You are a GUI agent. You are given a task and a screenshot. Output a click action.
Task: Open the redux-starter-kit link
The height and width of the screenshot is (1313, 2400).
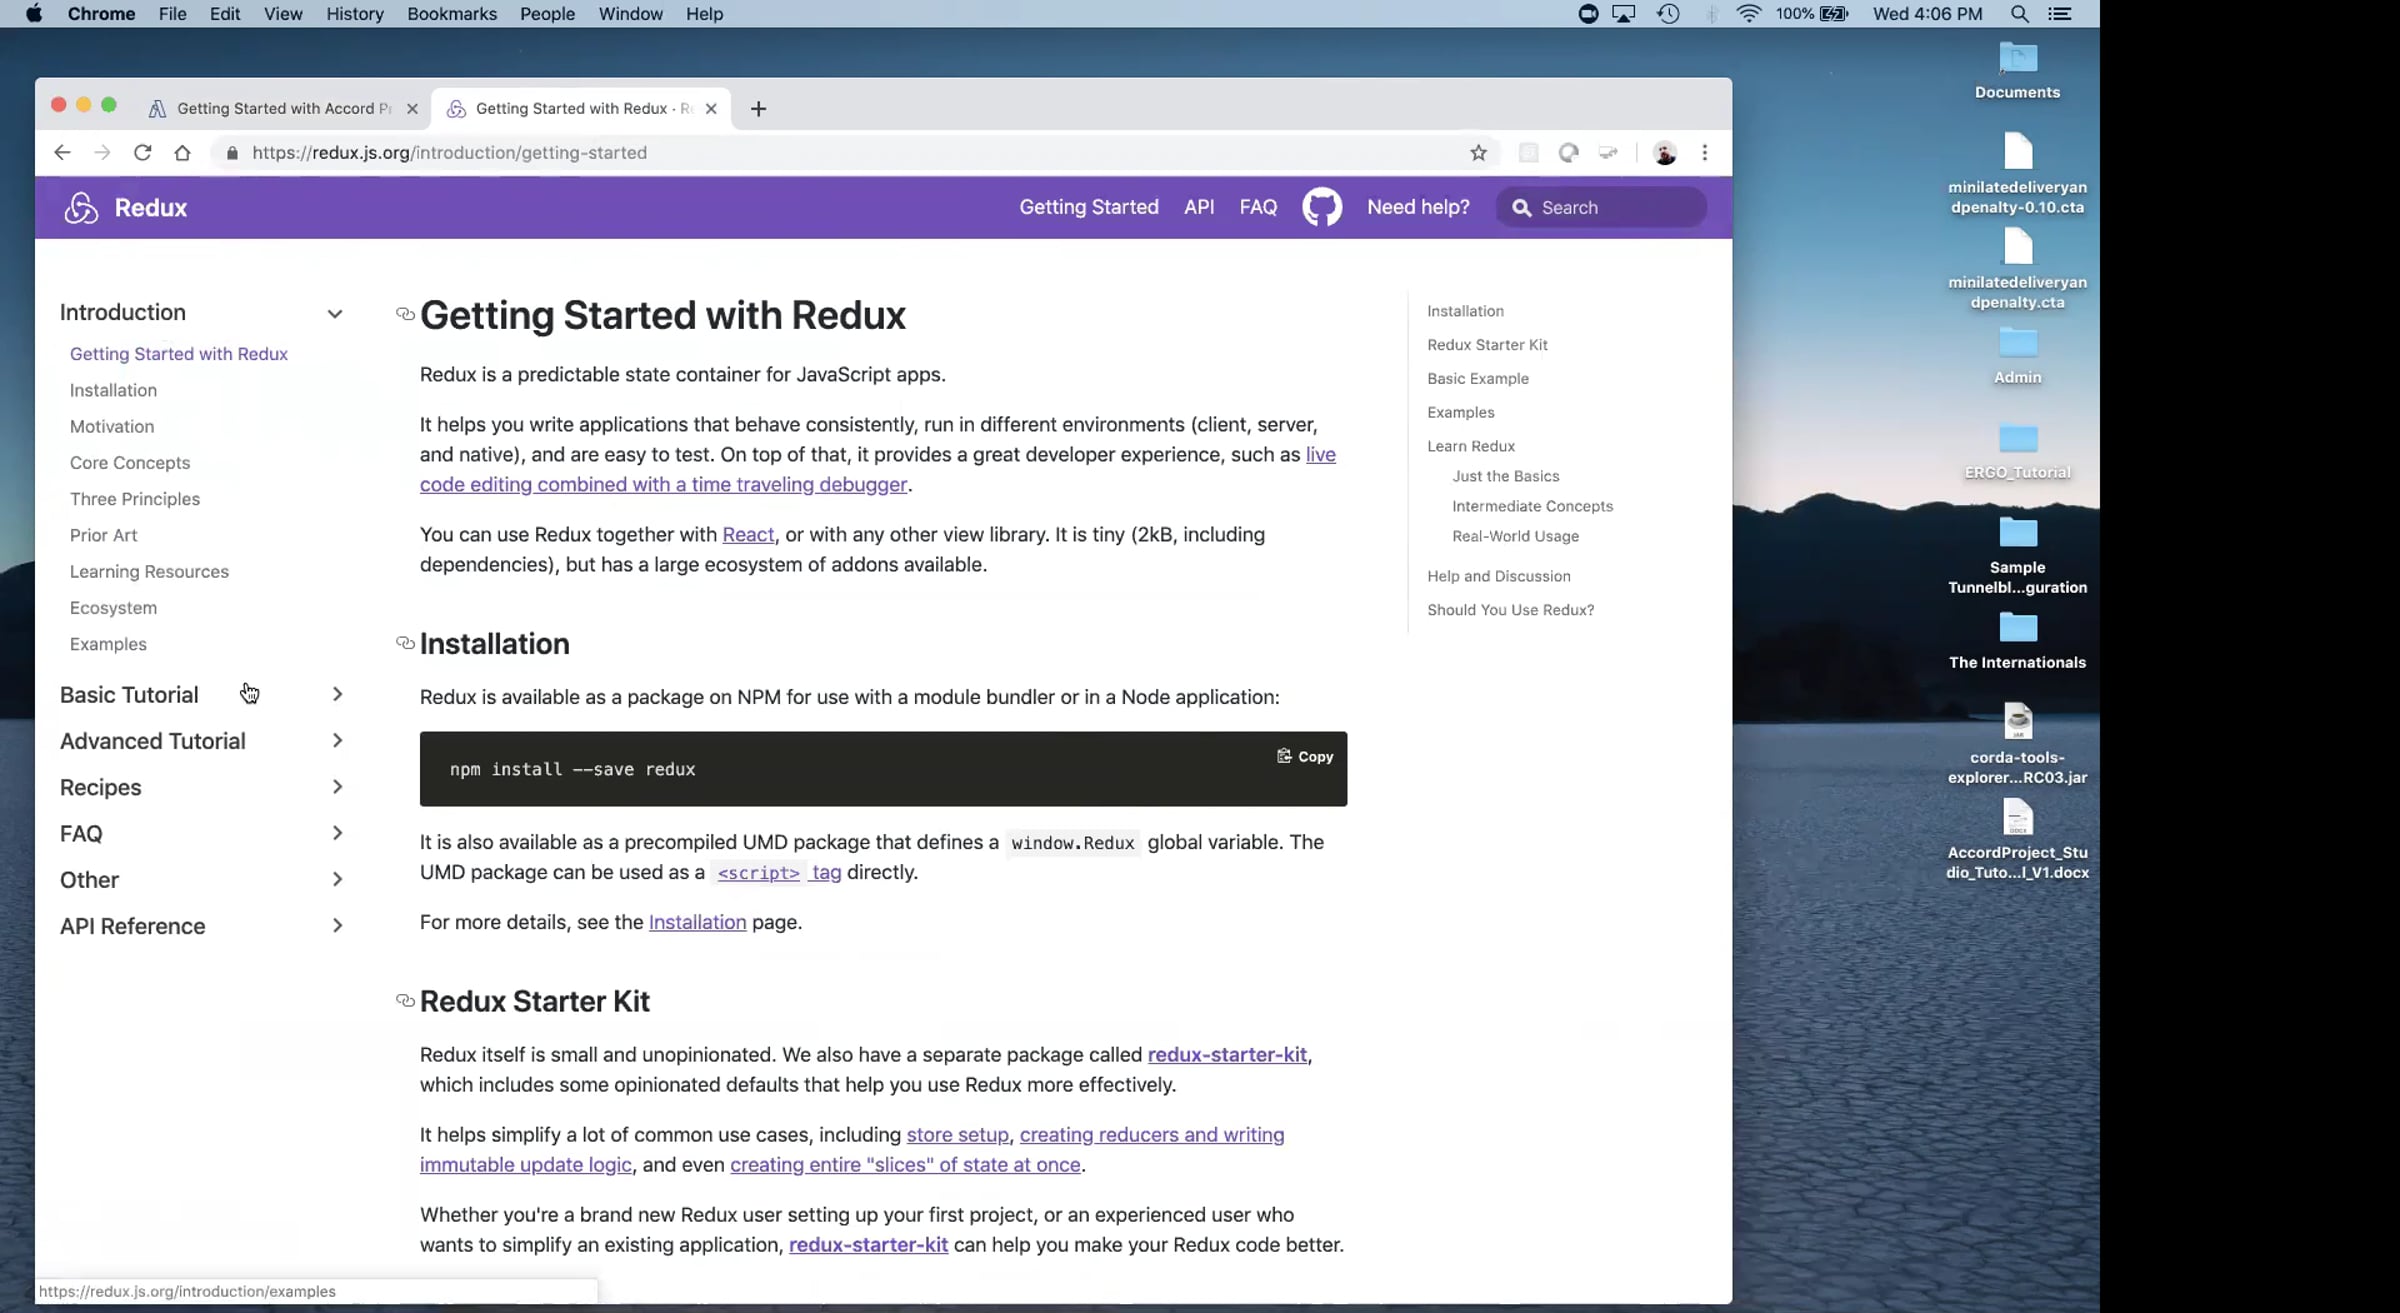coord(1226,1054)
